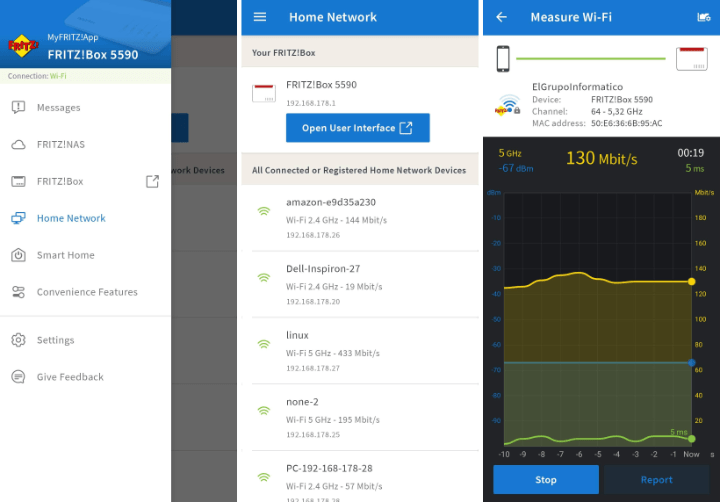The height and width of the screenshot is (502, 720).
Task: Click the secured Wi-Fi network icon
Action: click(x=507, y=105)
